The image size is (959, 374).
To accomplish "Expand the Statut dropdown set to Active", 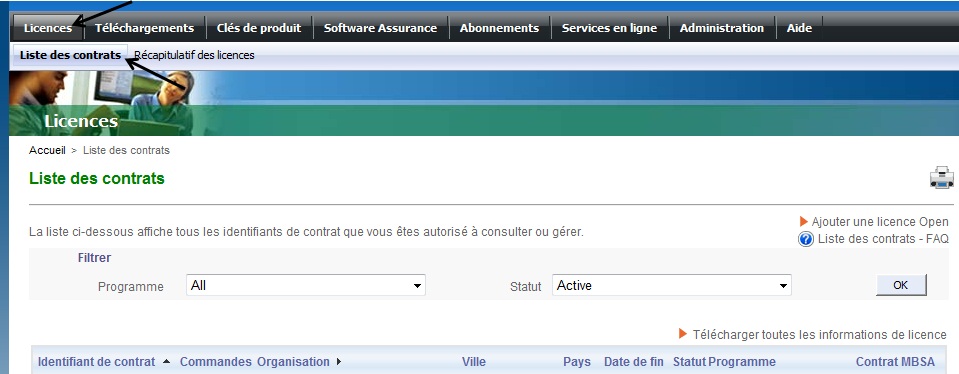I will pyautogui.click(x=672, y=285).
